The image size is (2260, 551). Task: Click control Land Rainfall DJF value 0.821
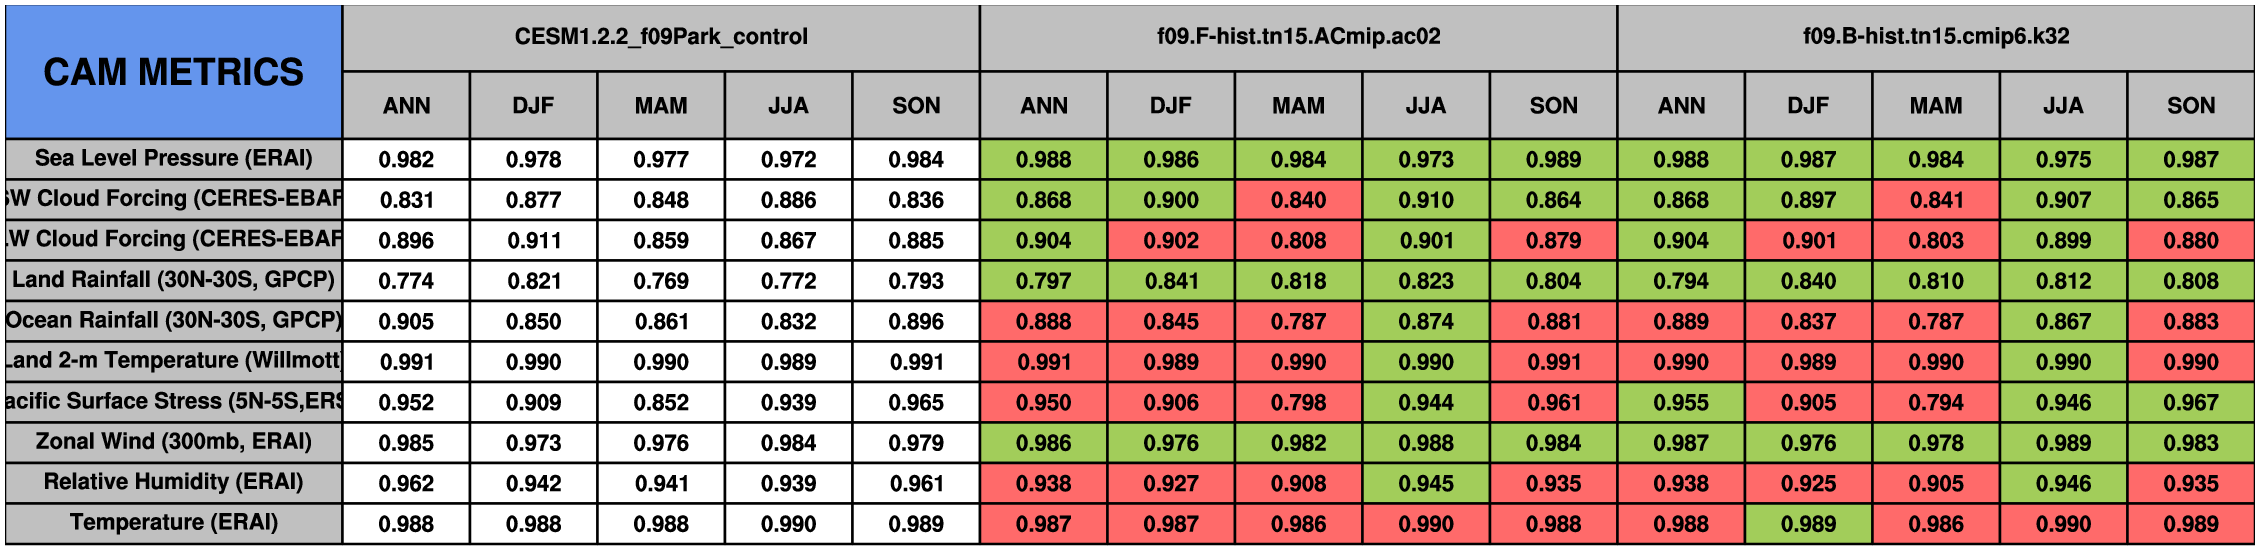point(533,280)
